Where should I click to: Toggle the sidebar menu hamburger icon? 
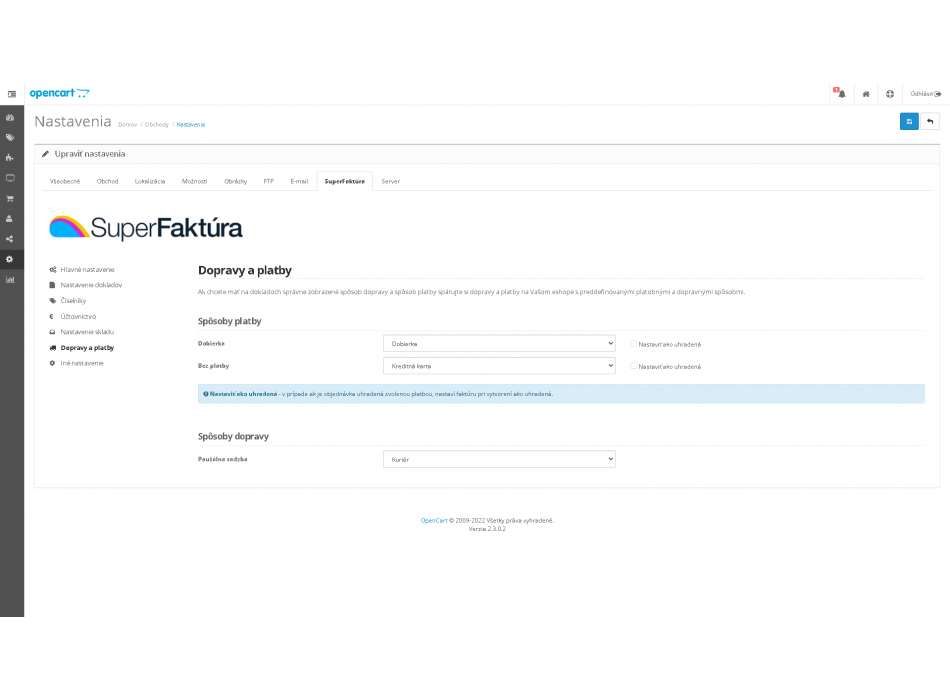pos(12,94)
